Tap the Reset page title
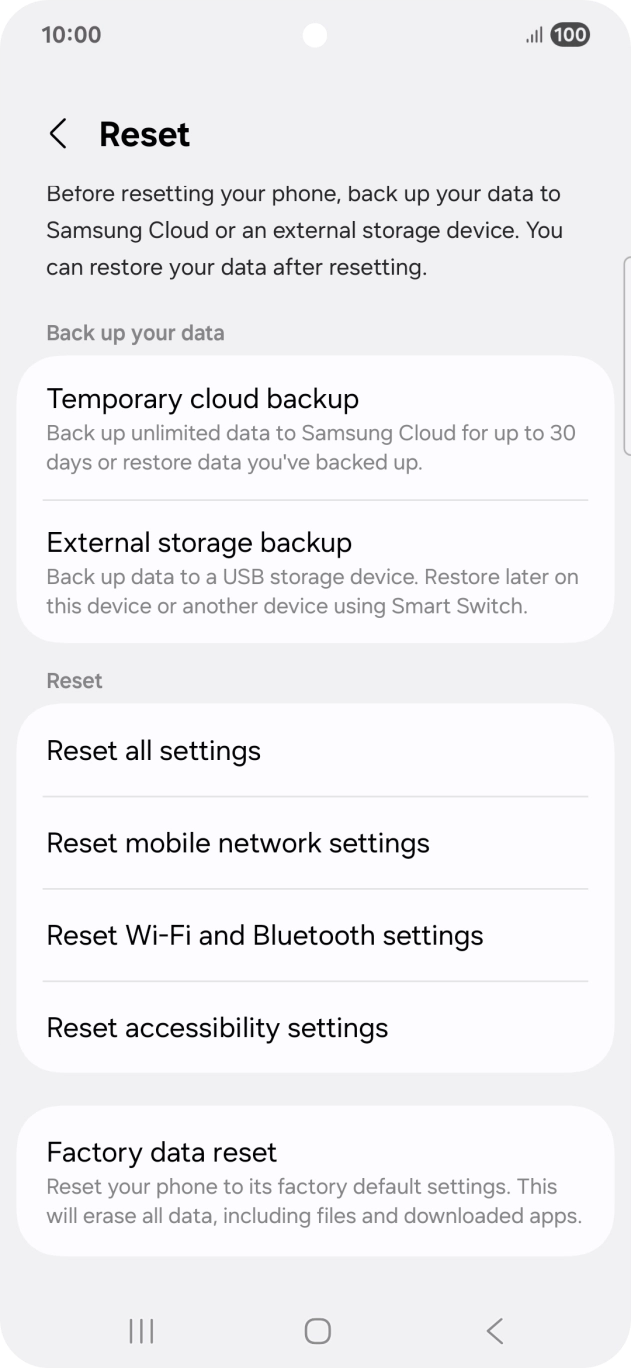 coord(144,133)
